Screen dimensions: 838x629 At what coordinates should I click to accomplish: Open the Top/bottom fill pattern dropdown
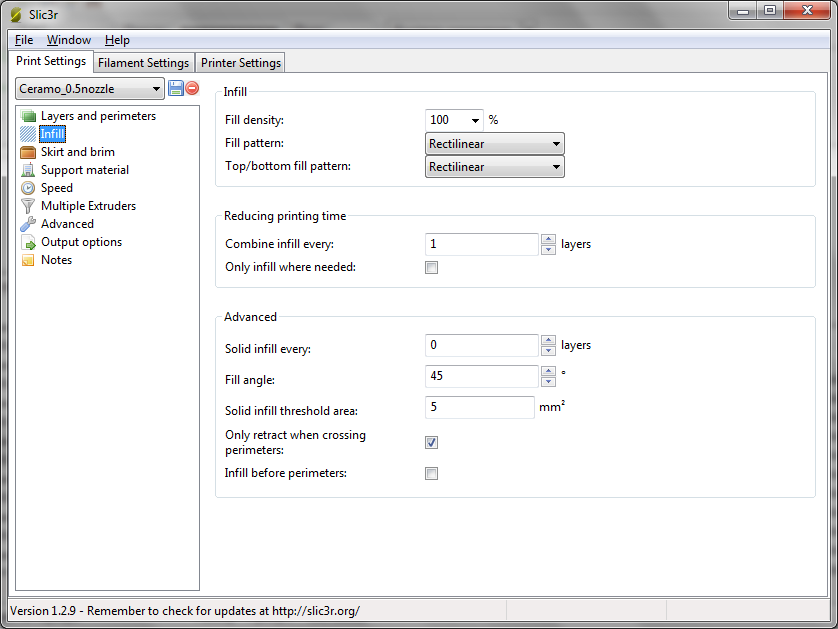pos(494,167)
